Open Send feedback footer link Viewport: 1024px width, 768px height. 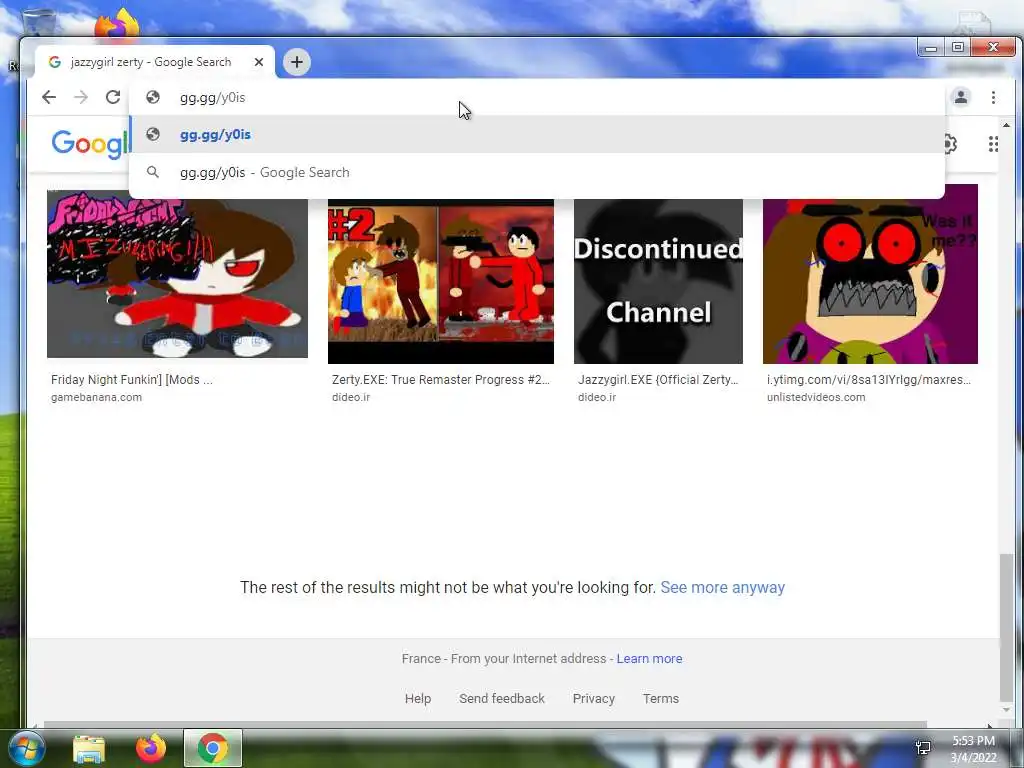[502, 698]
